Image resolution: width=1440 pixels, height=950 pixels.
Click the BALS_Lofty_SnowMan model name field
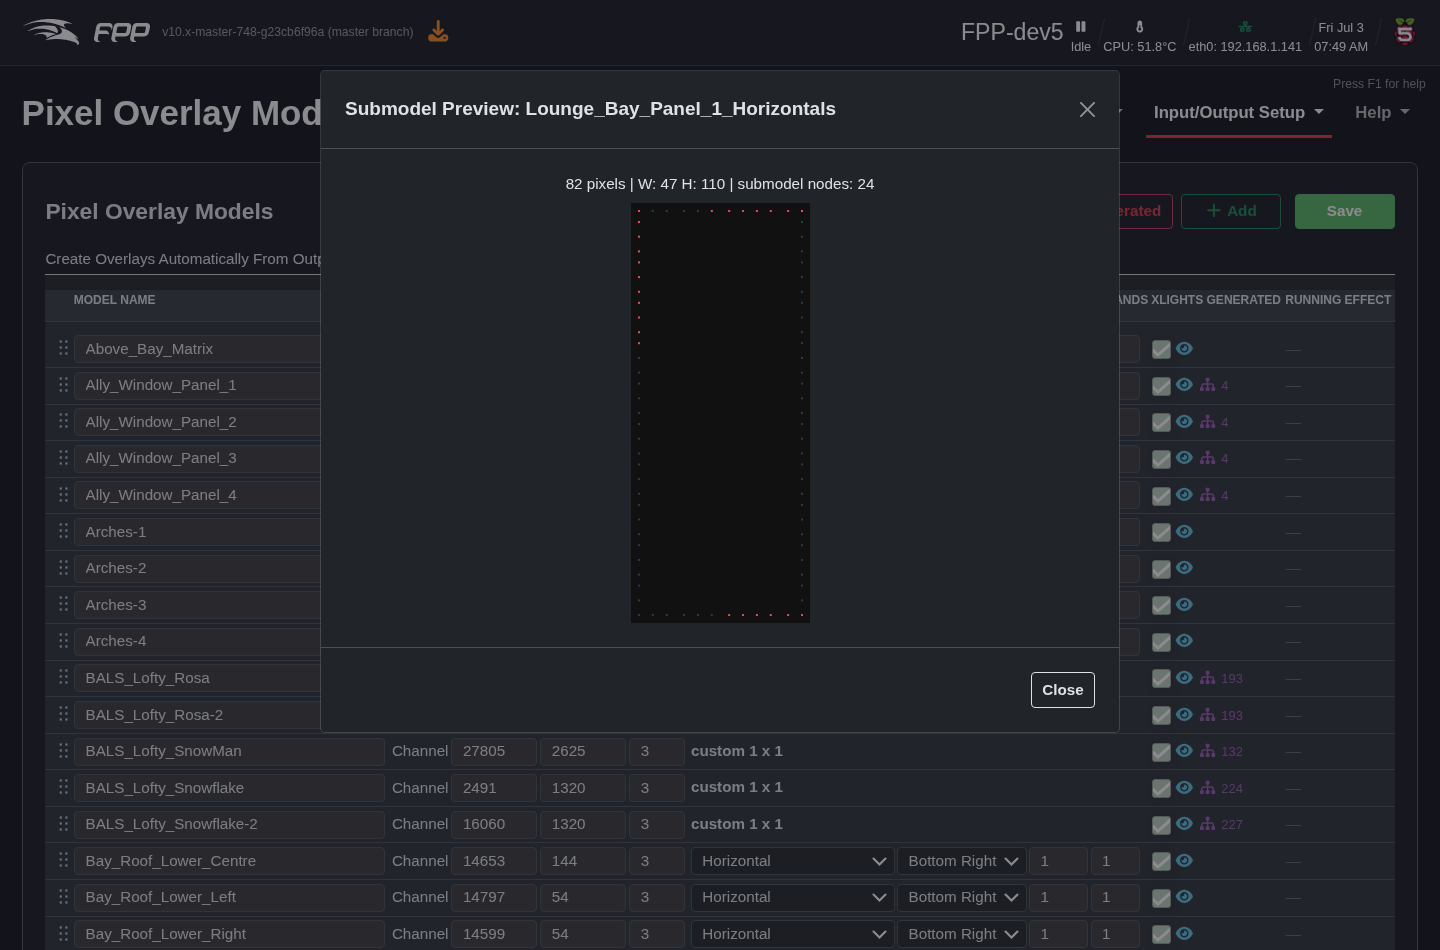[229, 751]
